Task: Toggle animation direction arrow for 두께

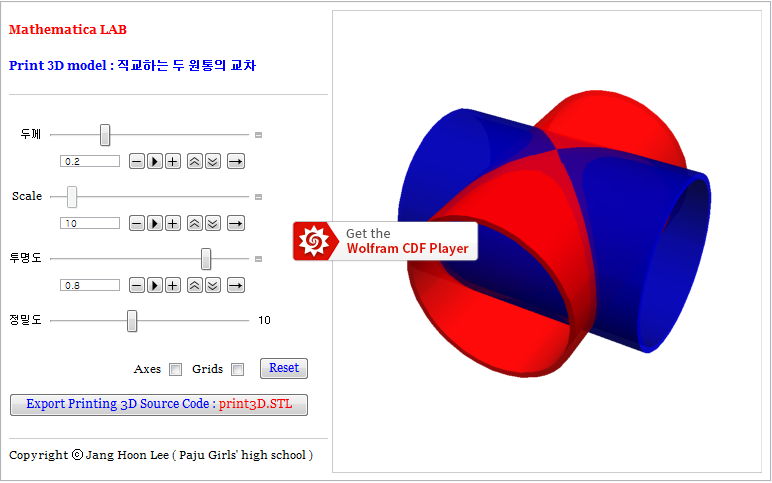Action: click(x=236, y=161)
